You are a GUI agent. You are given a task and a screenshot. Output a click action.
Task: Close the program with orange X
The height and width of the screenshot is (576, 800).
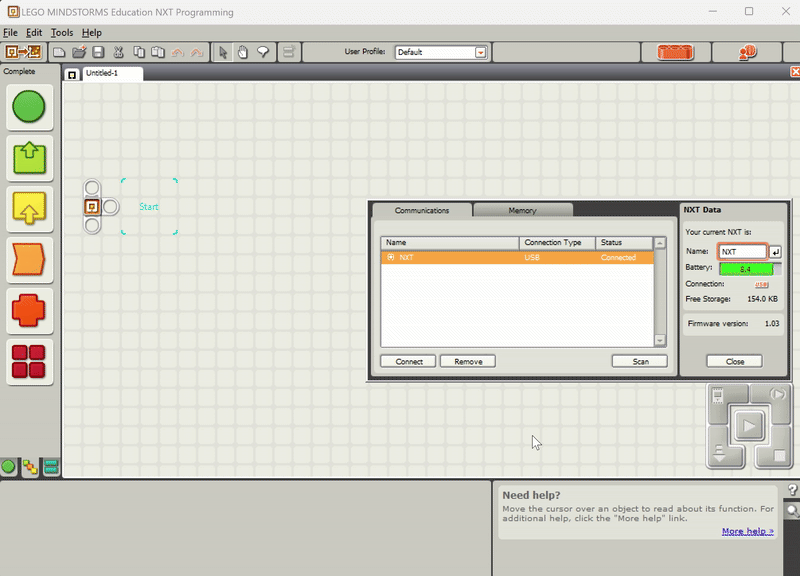click(x=795, y=72)
